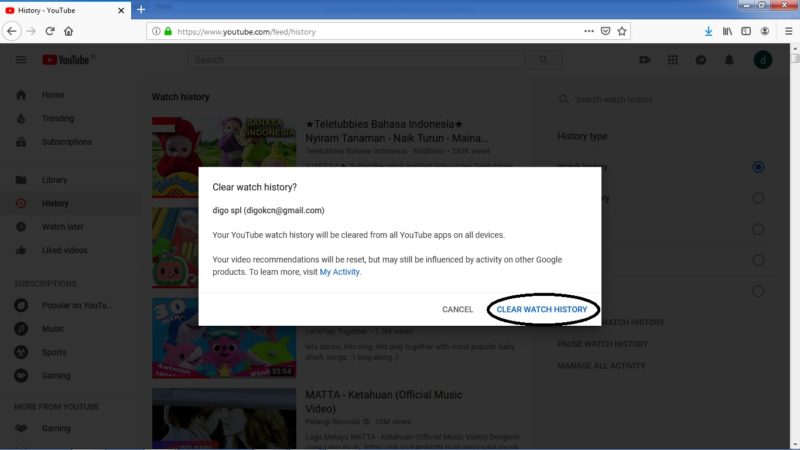Open notifications bell
800x450 pixels.
click(x=729, y=60)
